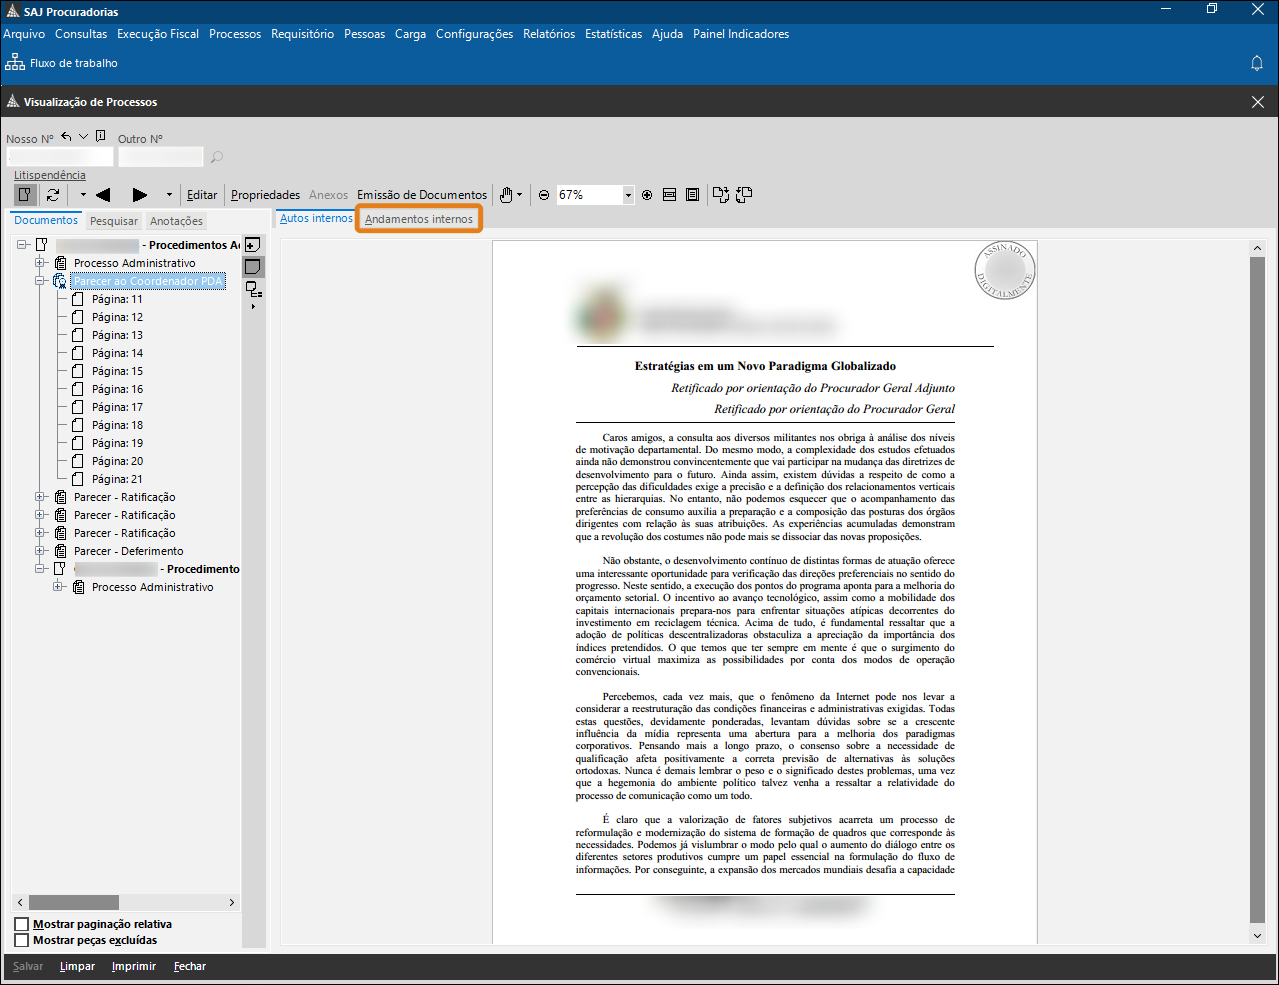This screenshot has width=1279, height=985.
Task: Open the 67% zoom level dropdown
Action: [x=628, y=195]
